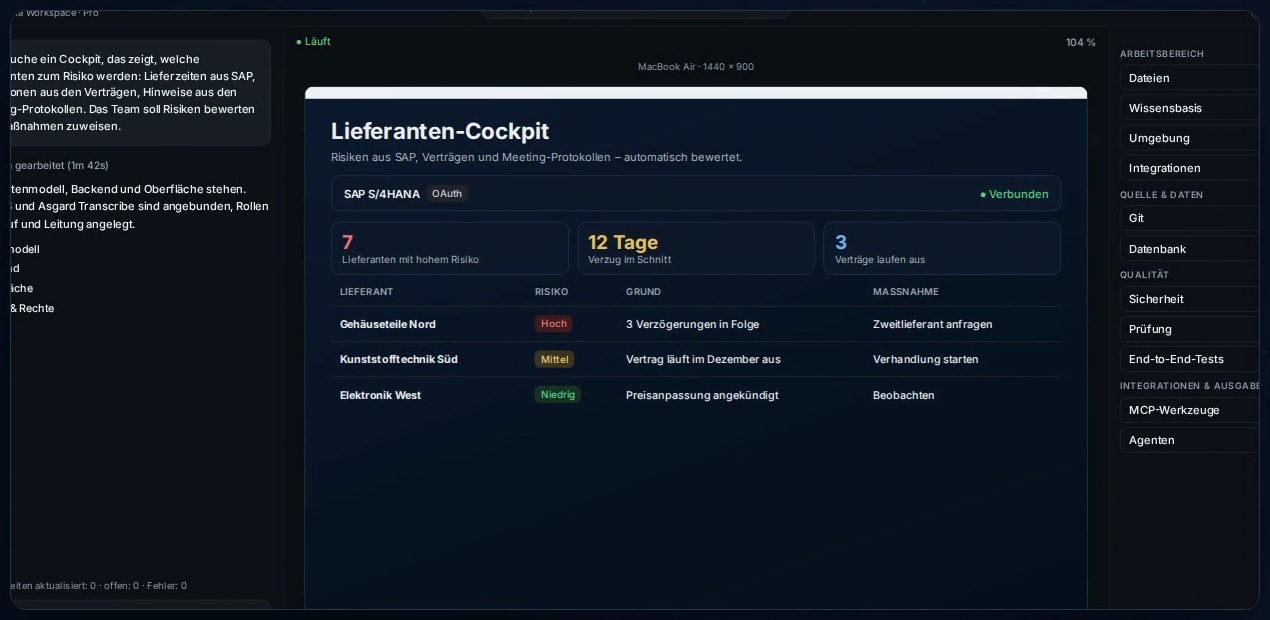This screenshot has height=620, width=1270.
Task: Click the OAuth badge
Action: coord(447,194)
